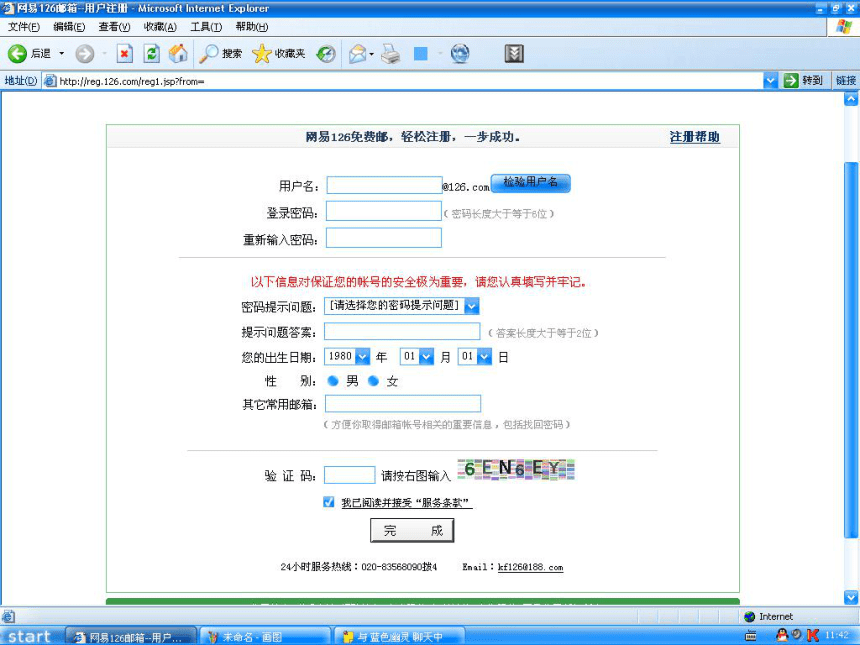Click the 完成 submit button

(x=412, y=530)
